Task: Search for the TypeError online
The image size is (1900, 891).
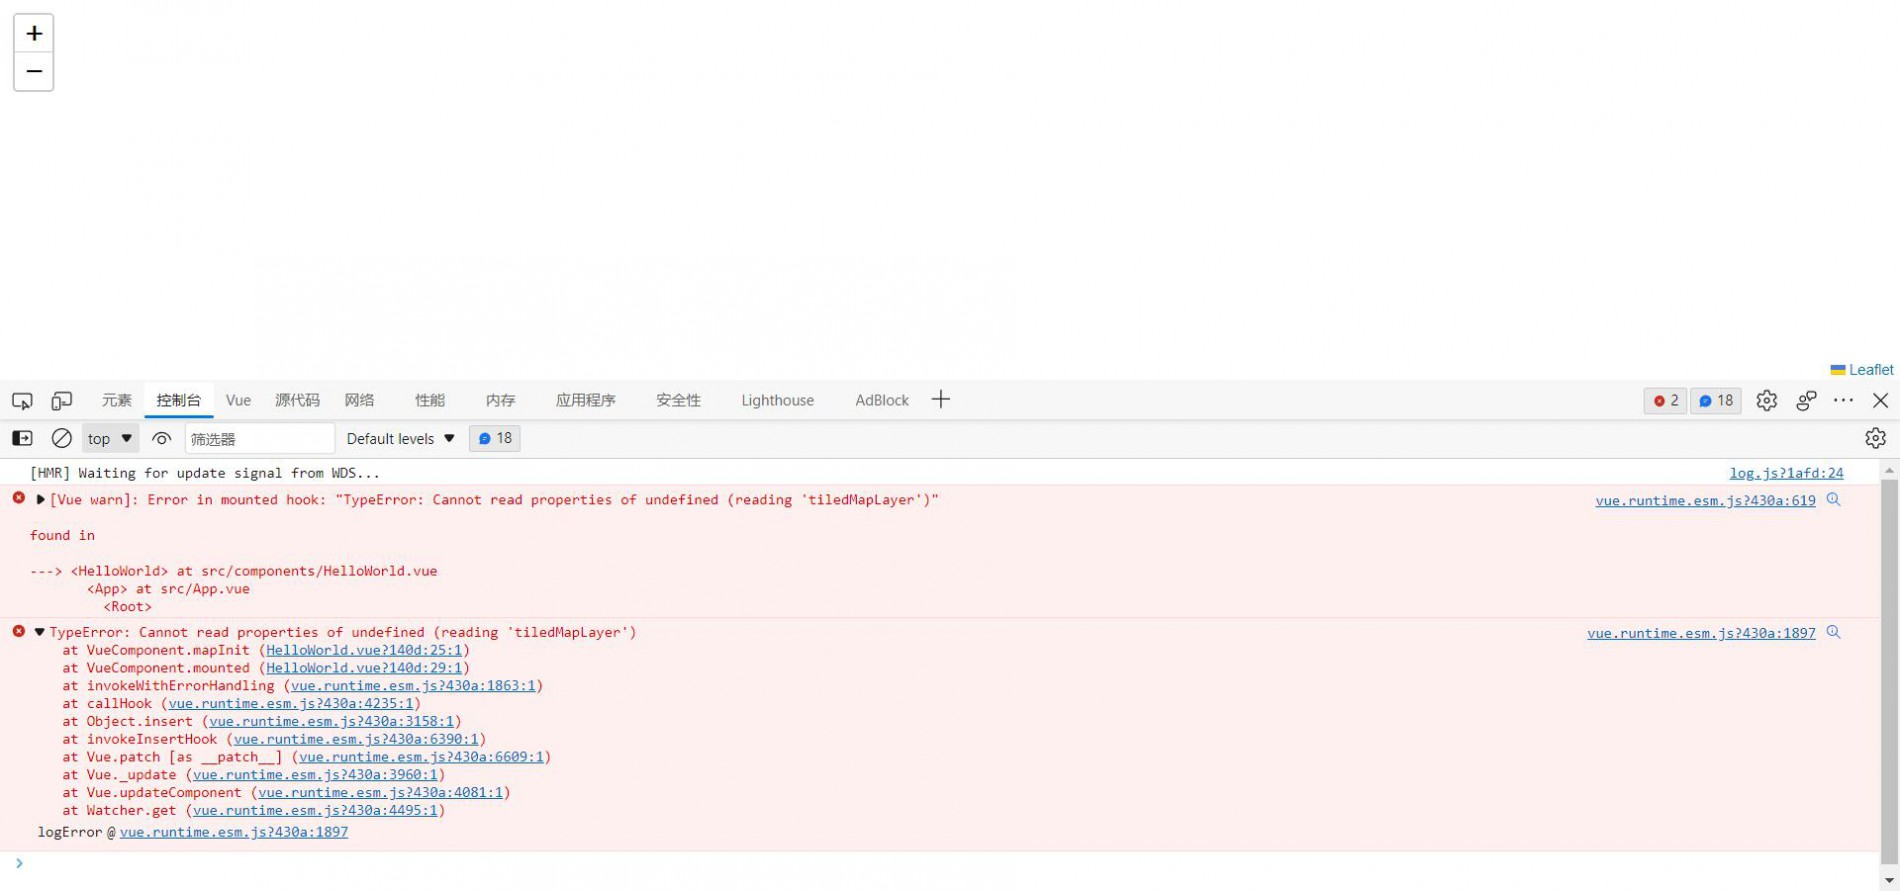Action: pos(1833,632)
